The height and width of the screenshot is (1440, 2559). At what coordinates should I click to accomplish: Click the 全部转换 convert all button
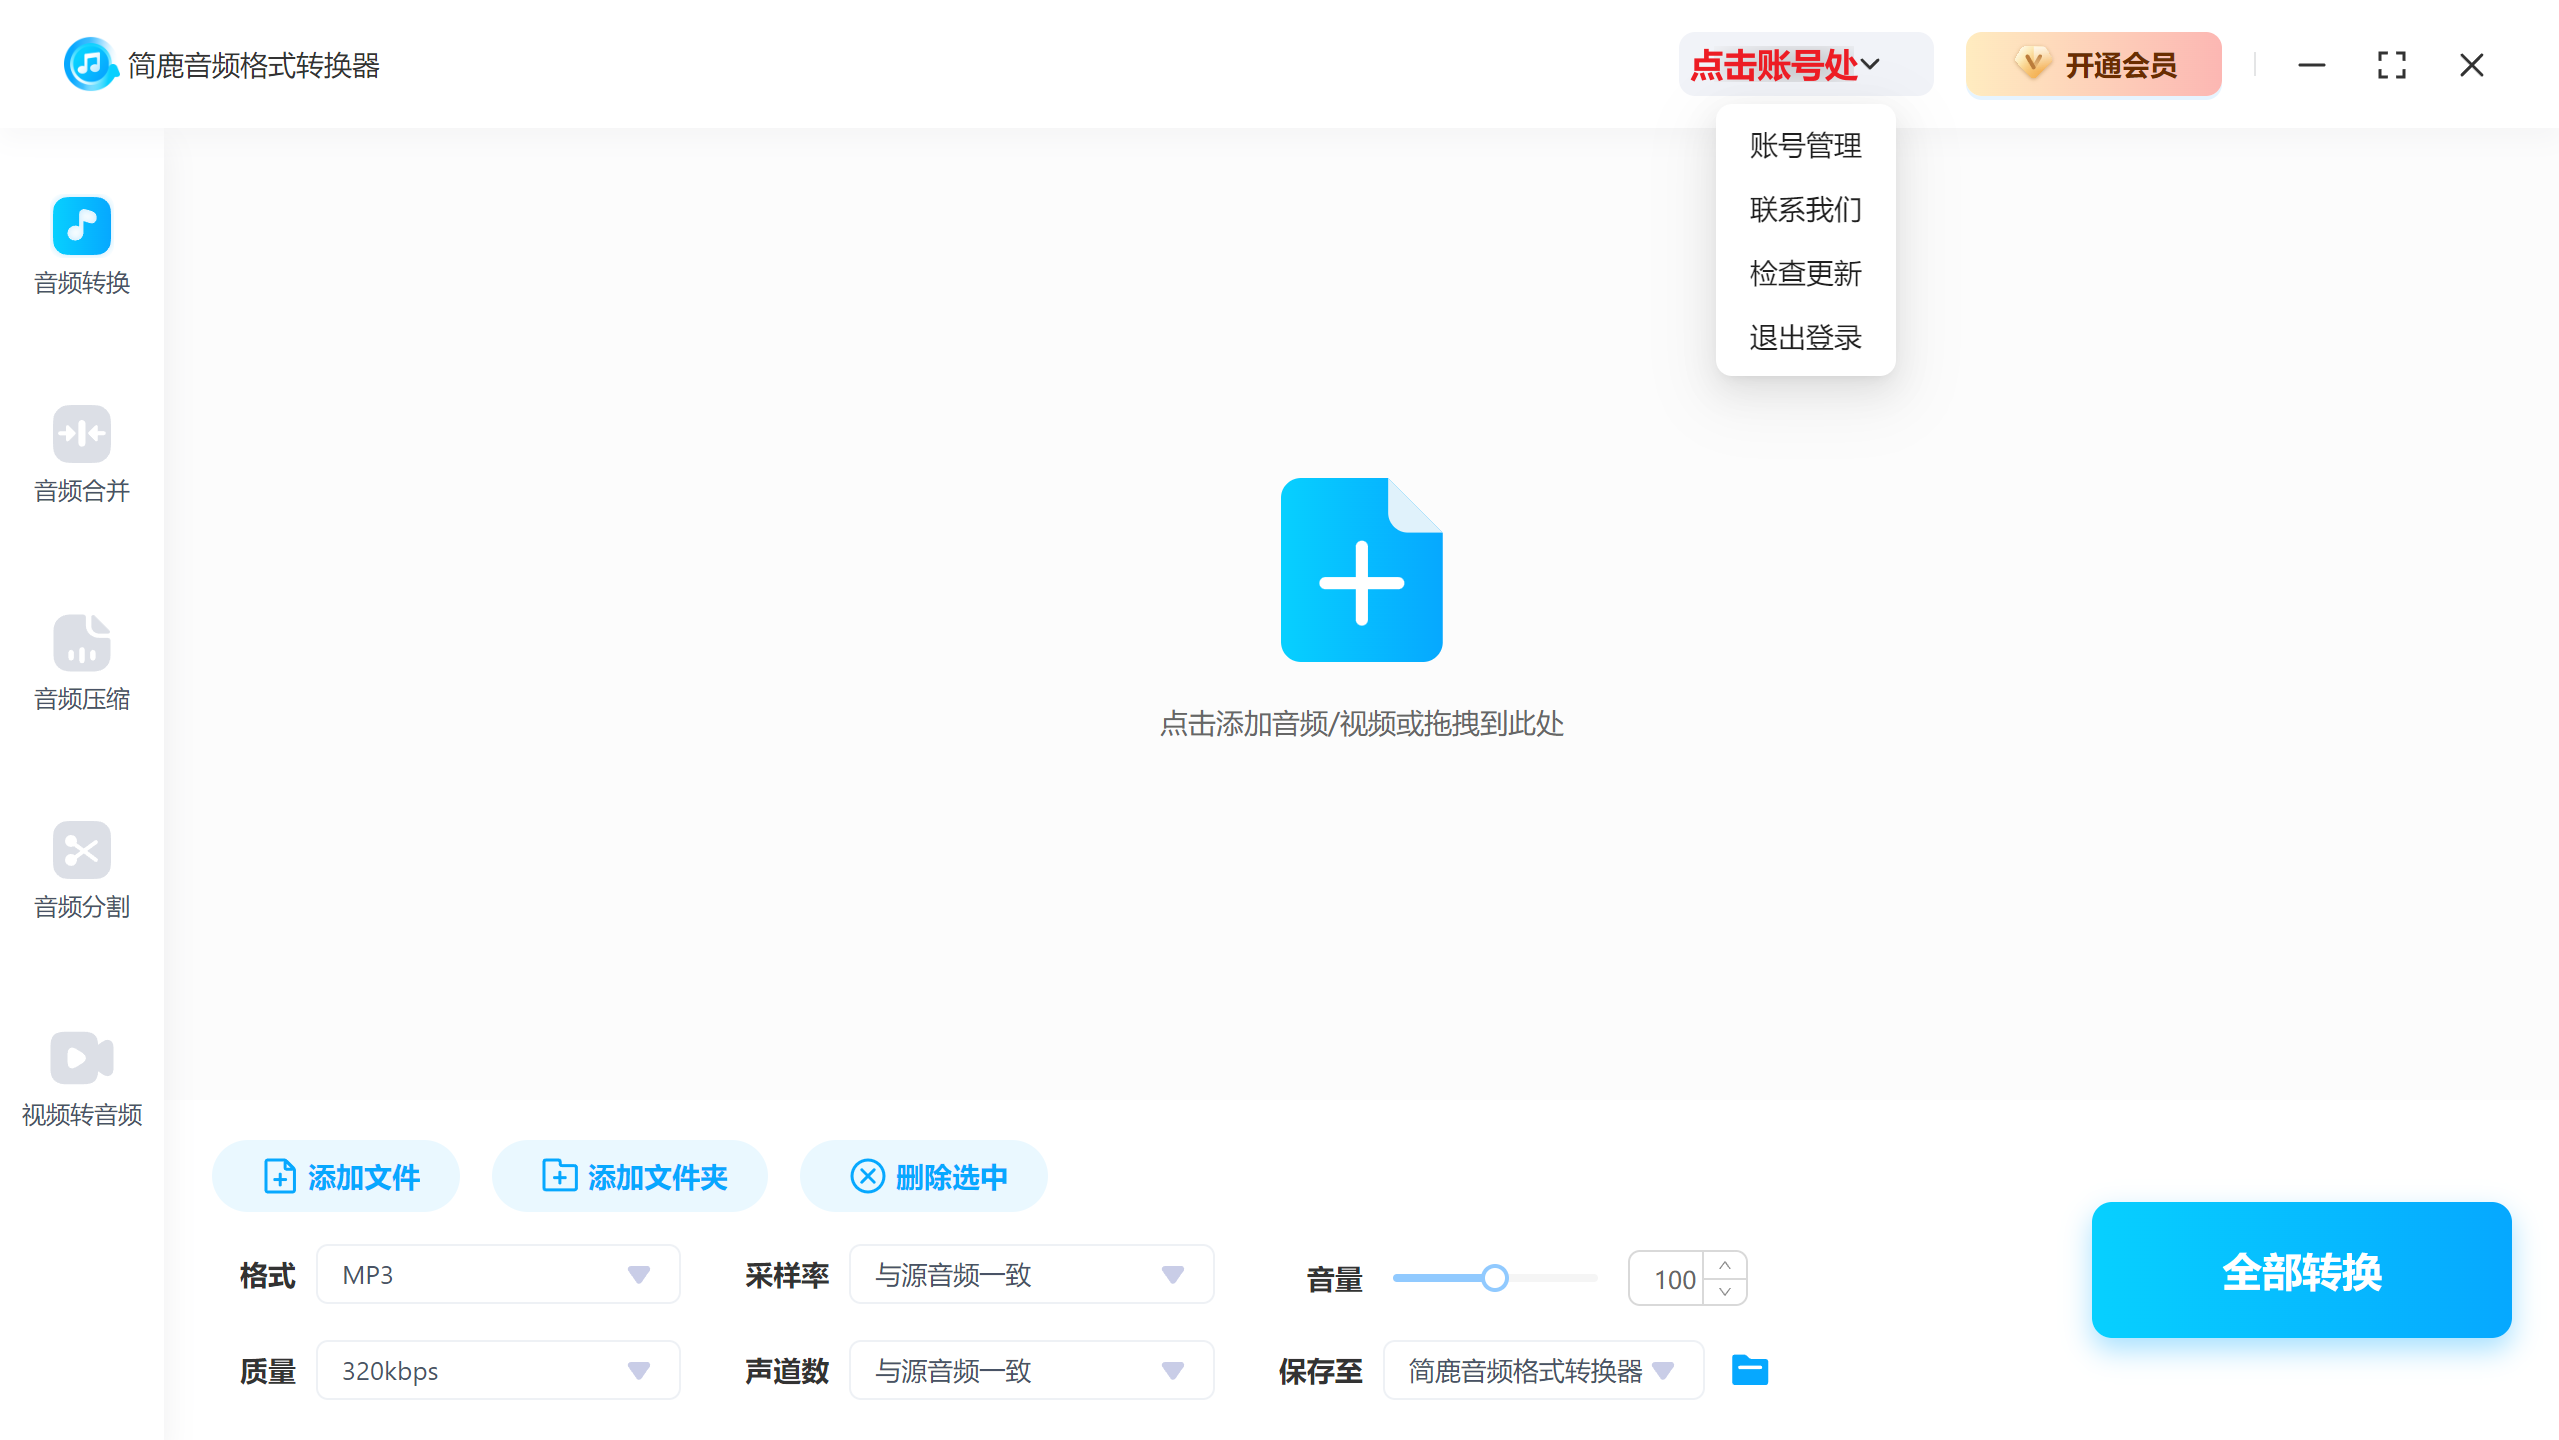pos(2301,1271)
